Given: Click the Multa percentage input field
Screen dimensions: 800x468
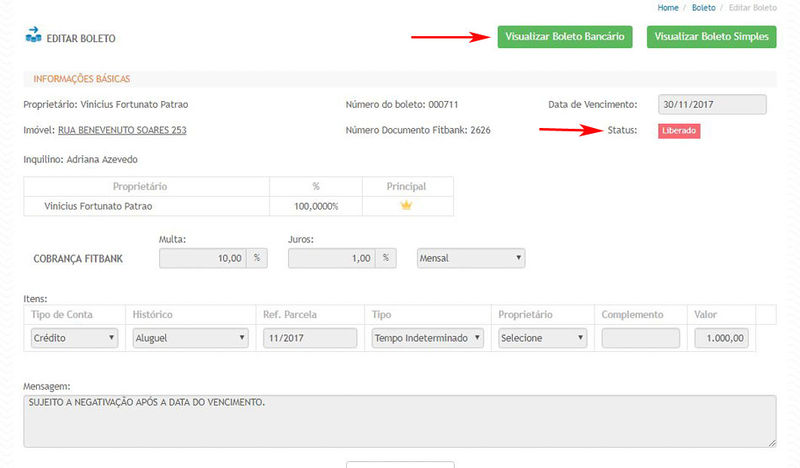Looking at the screenshot, I should 203,258.
